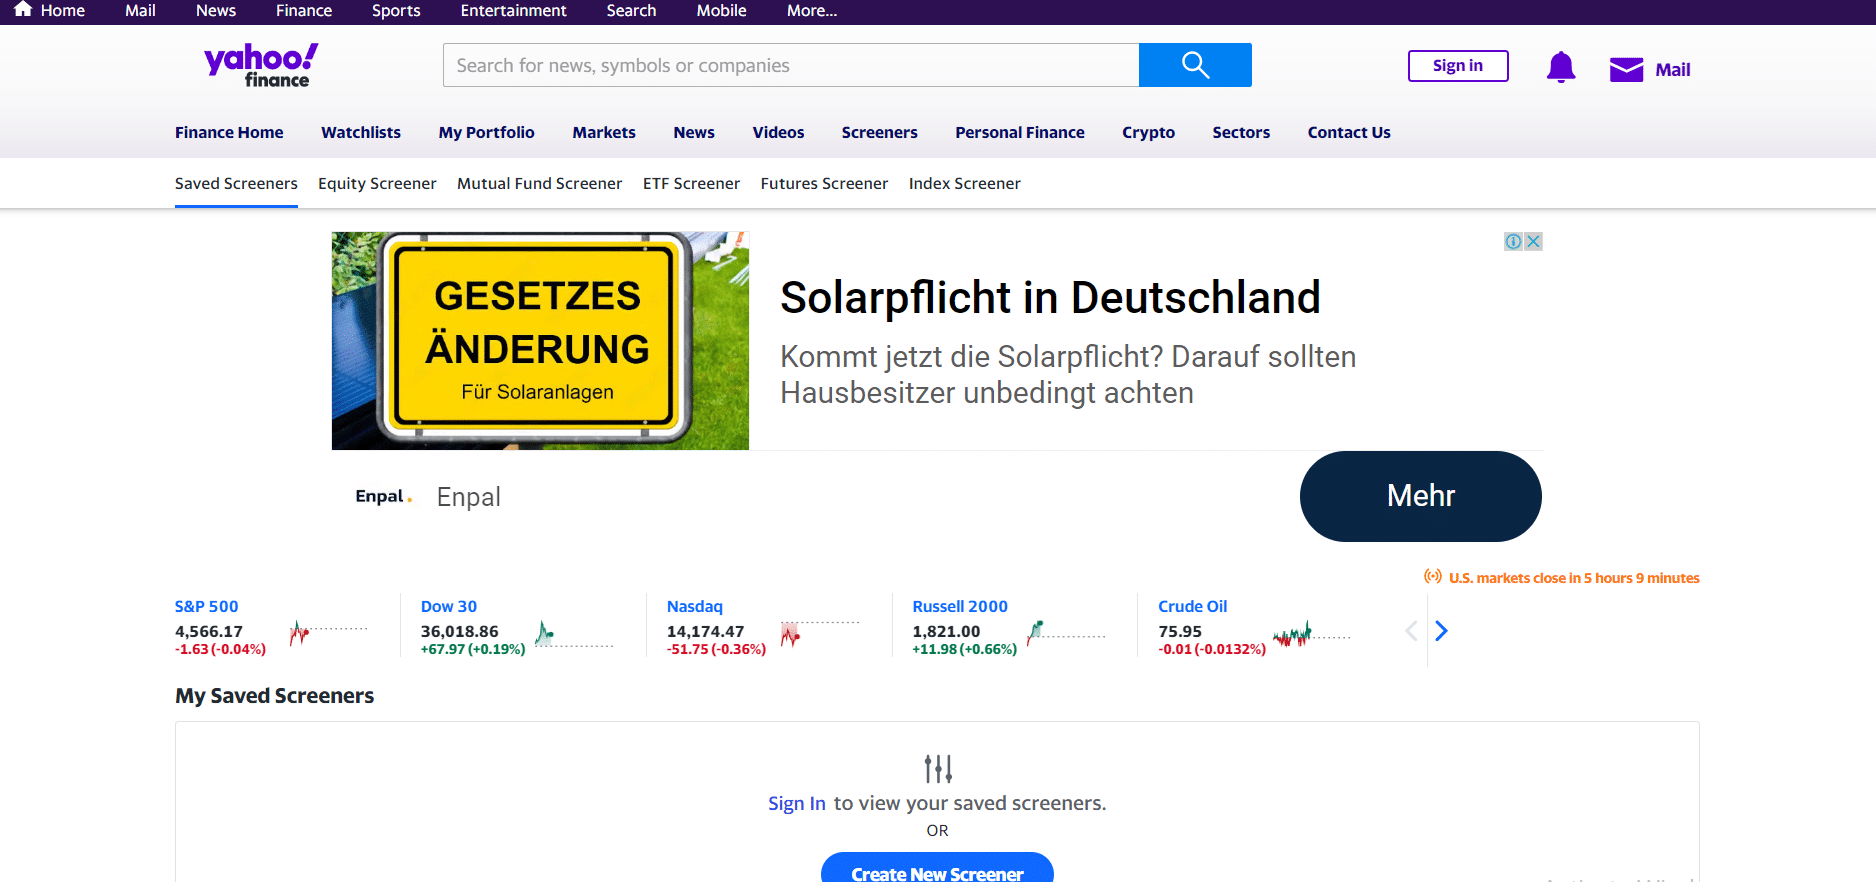1876x882 pixels.
Task: Open the Crypto menu
Action: [x=1148, y=132]
